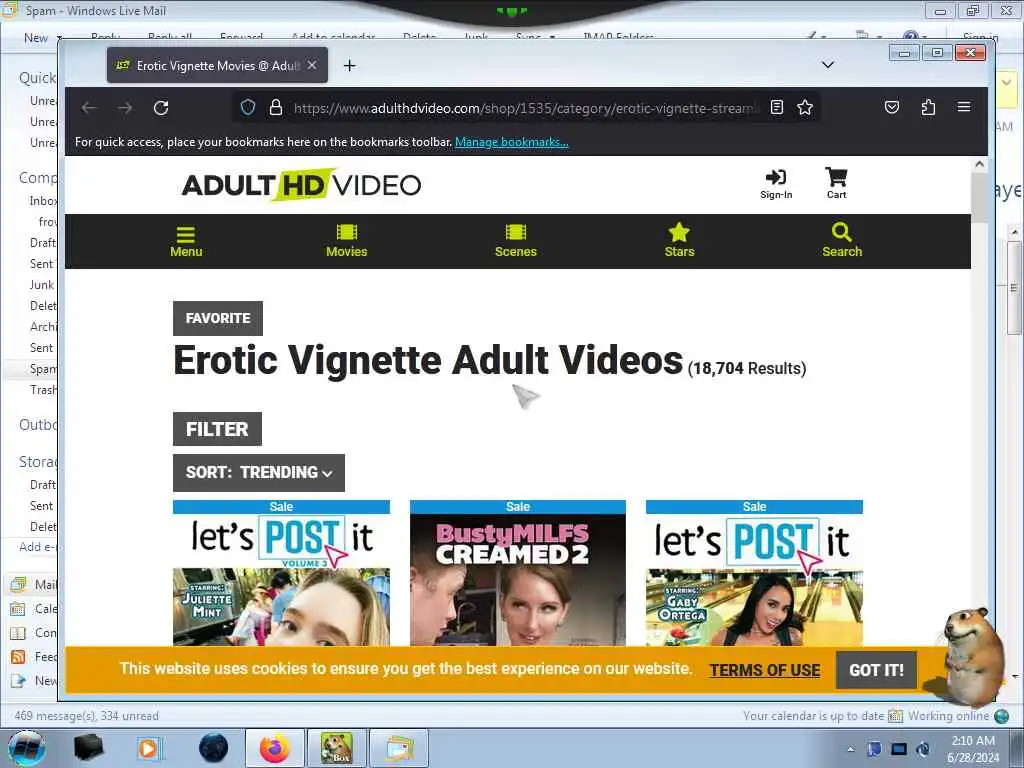Viewport: 1024px width, 768px height.
Task: Open Newsgroups view in Windows Live Mail
Action: coord(34,680)
